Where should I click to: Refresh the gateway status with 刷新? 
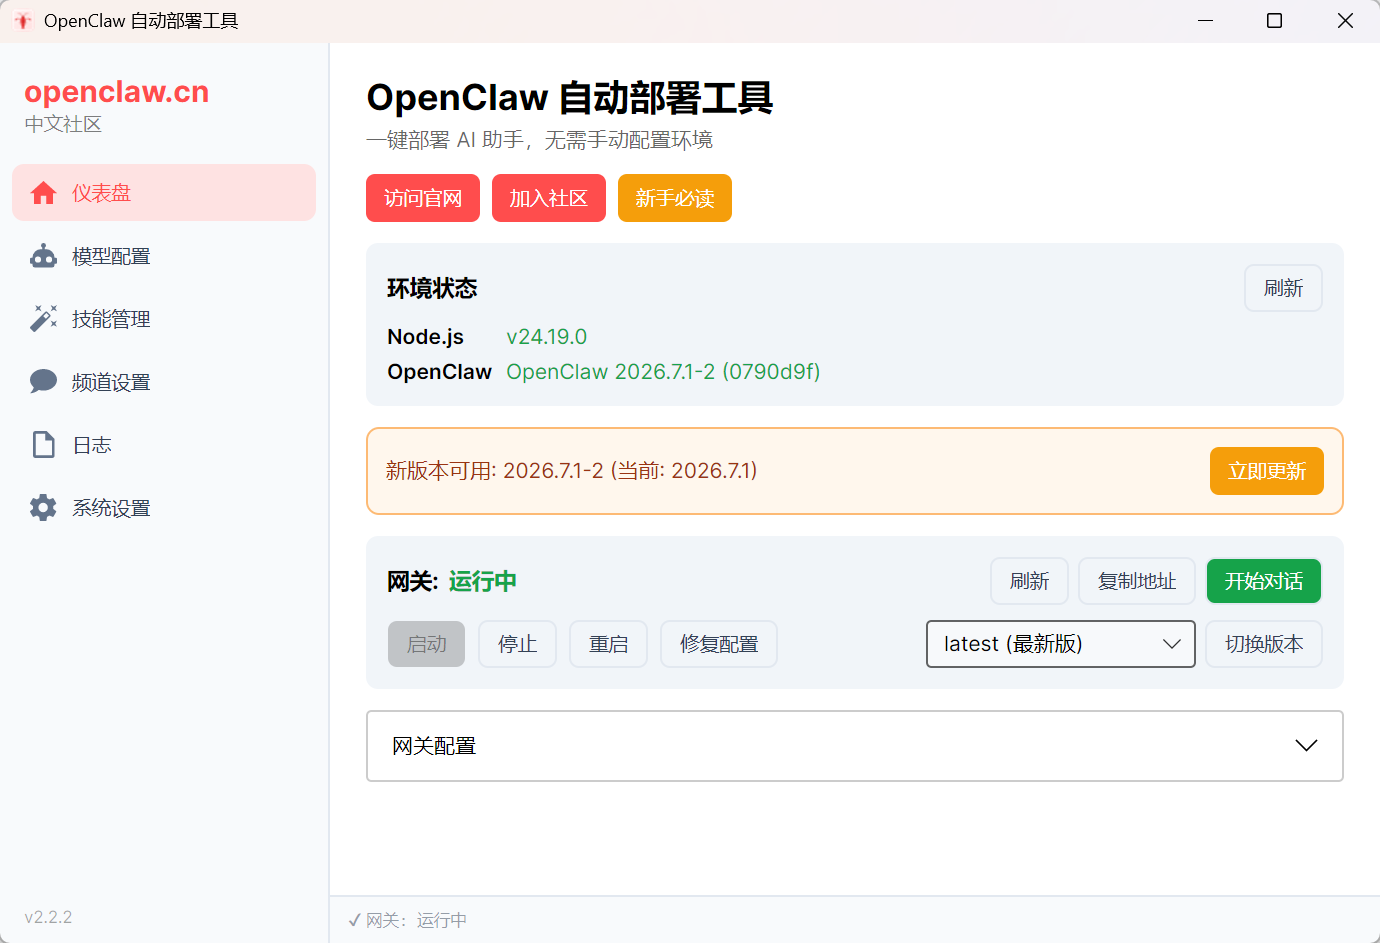1029,581
